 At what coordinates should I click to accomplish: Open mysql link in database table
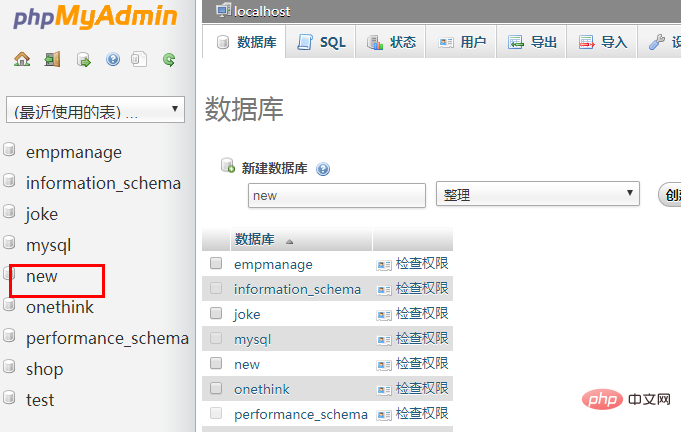[x=252, y=340]
